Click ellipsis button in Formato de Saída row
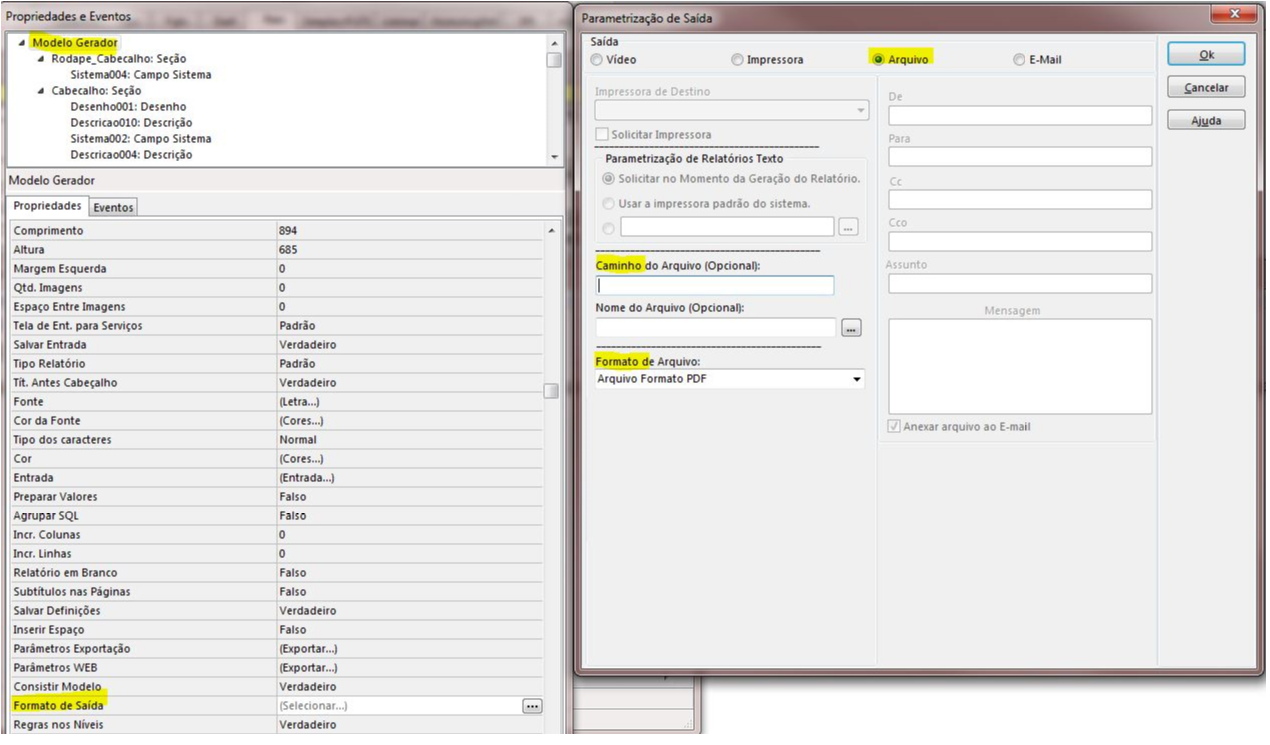Screen dimensions: 1270x745 pos(532,706)
